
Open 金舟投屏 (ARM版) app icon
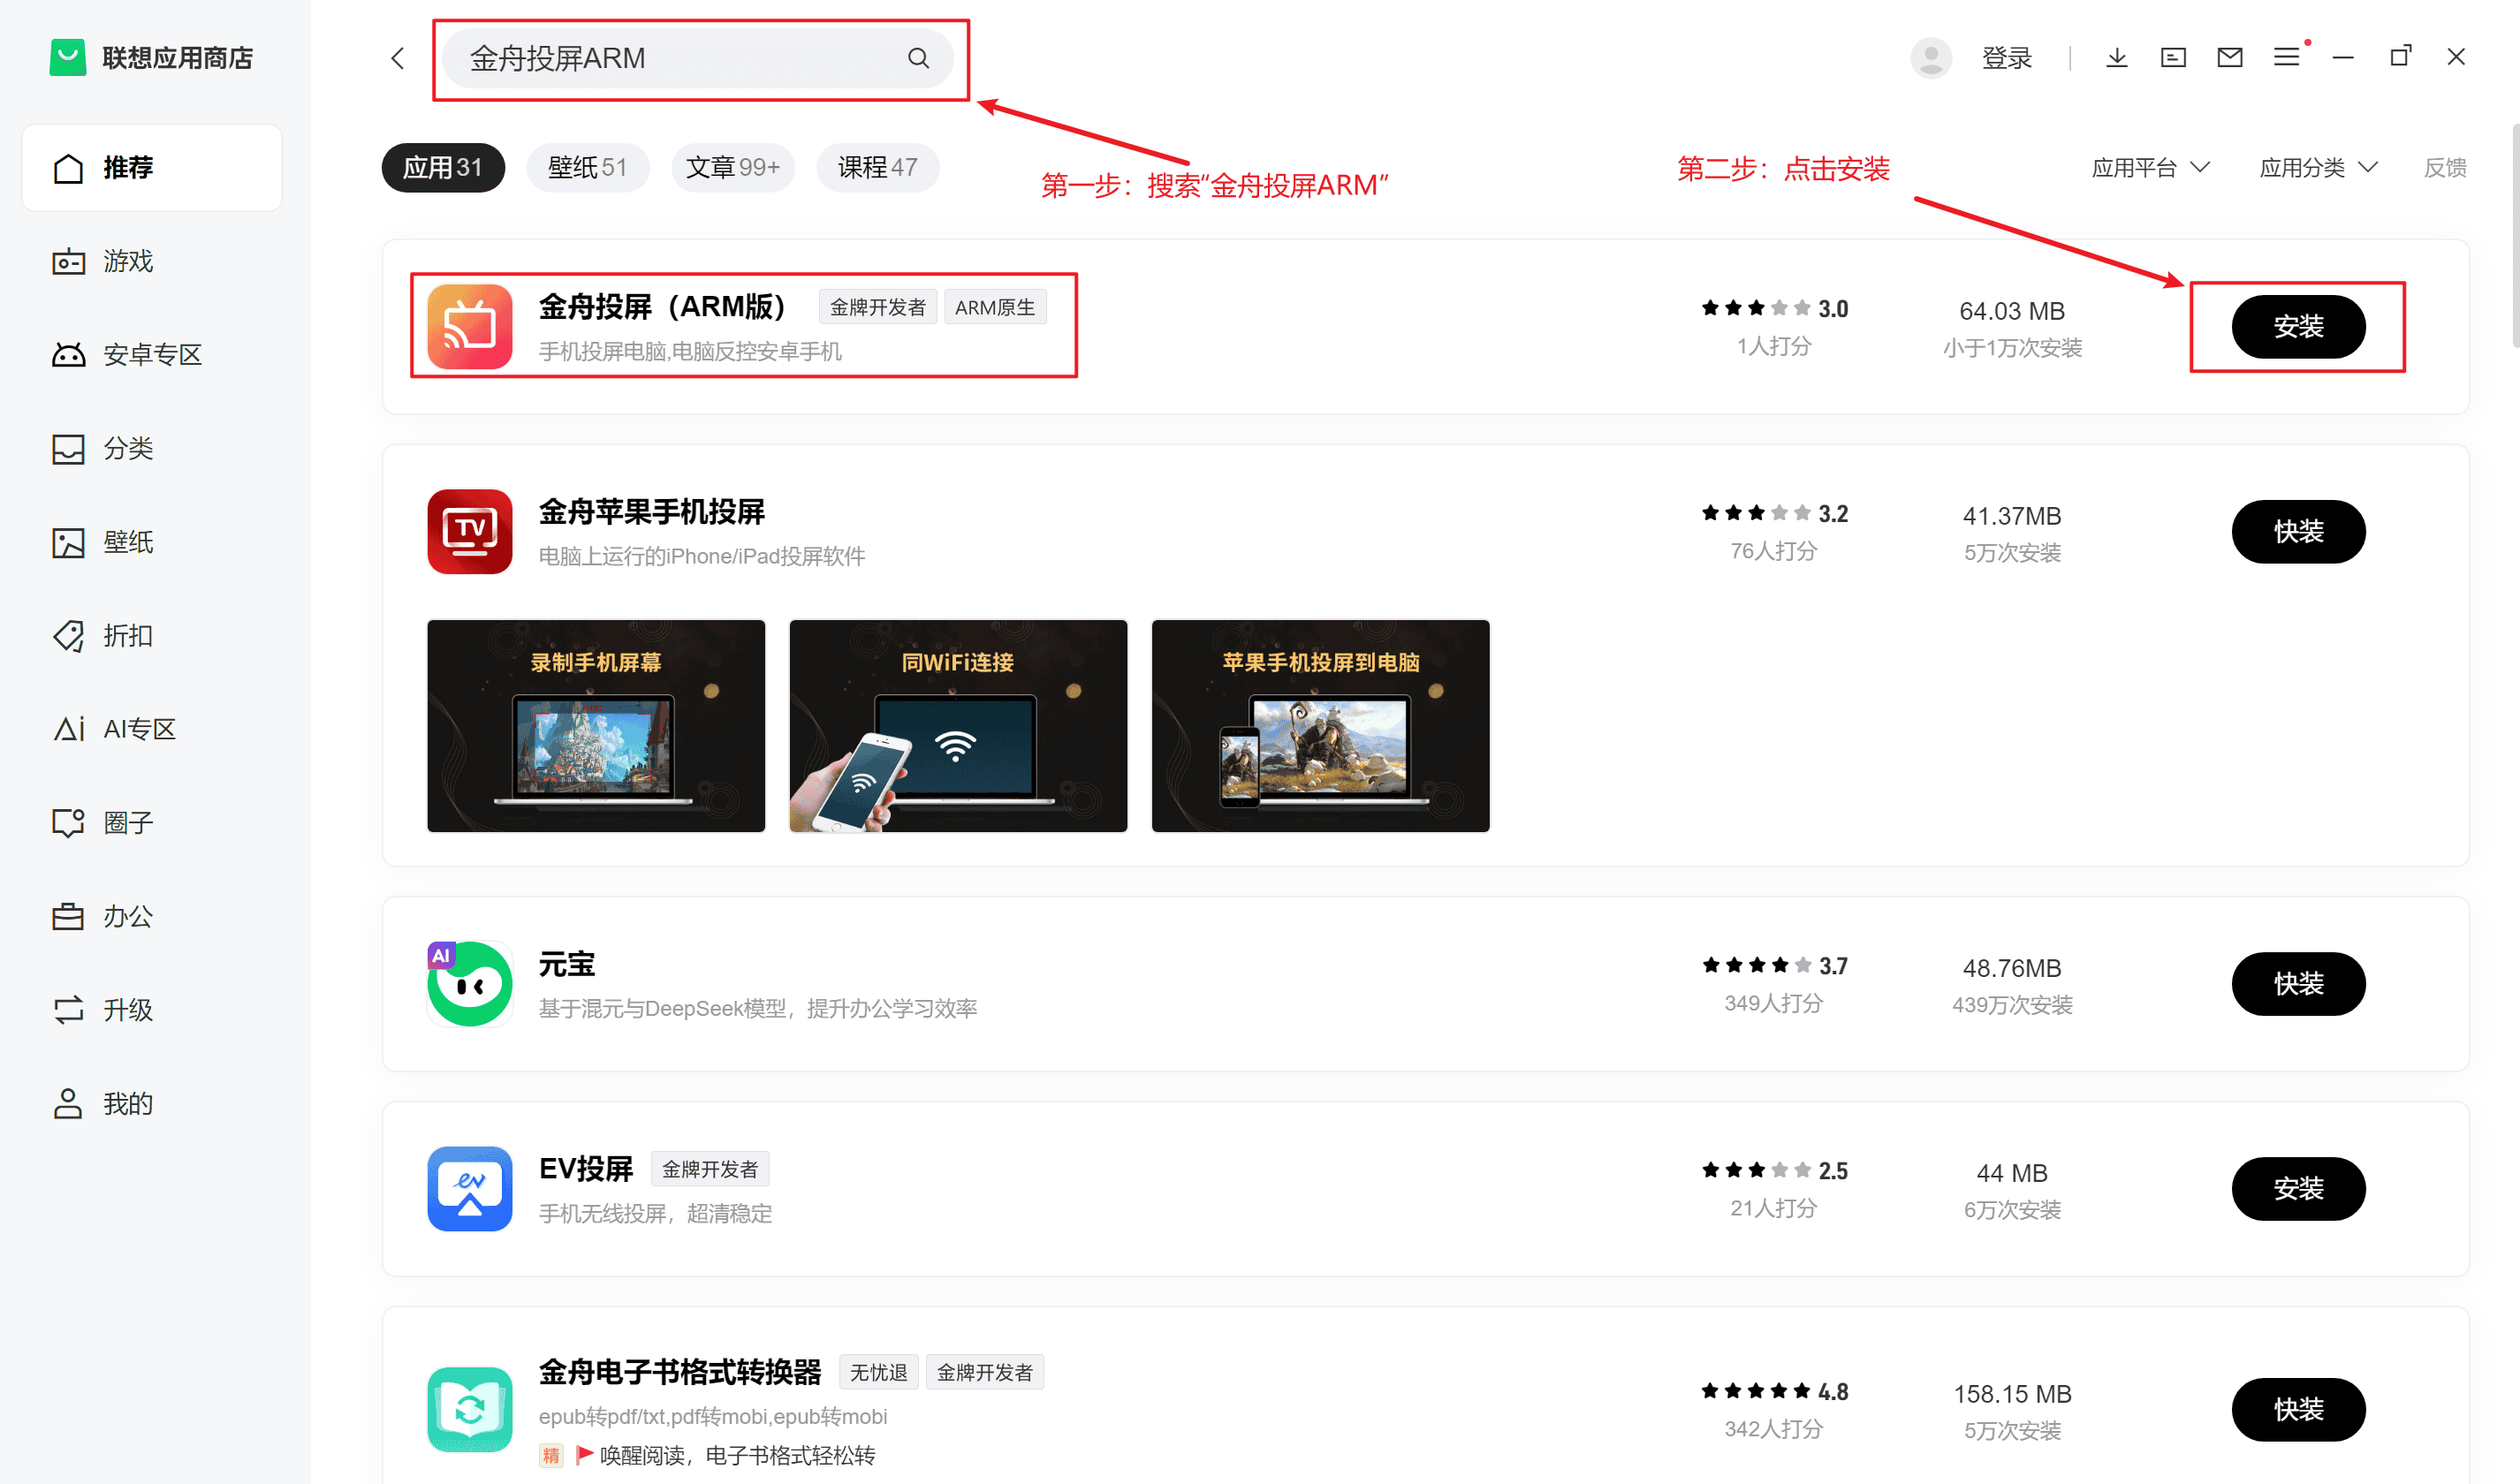(x=469, y=326)
